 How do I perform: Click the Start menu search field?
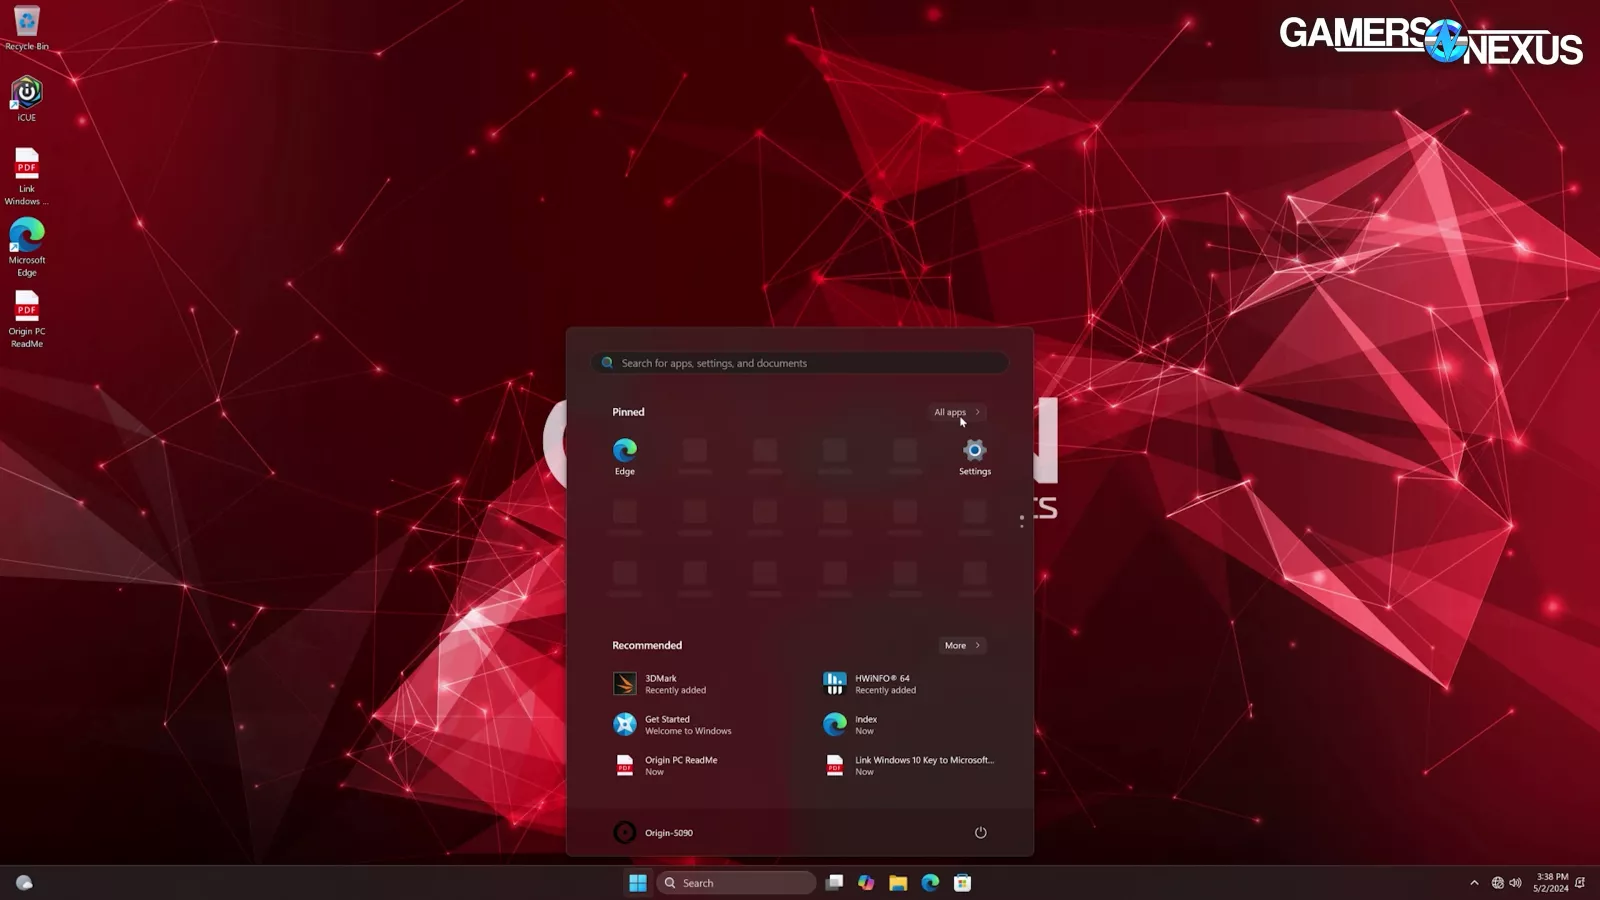[800, 363]
